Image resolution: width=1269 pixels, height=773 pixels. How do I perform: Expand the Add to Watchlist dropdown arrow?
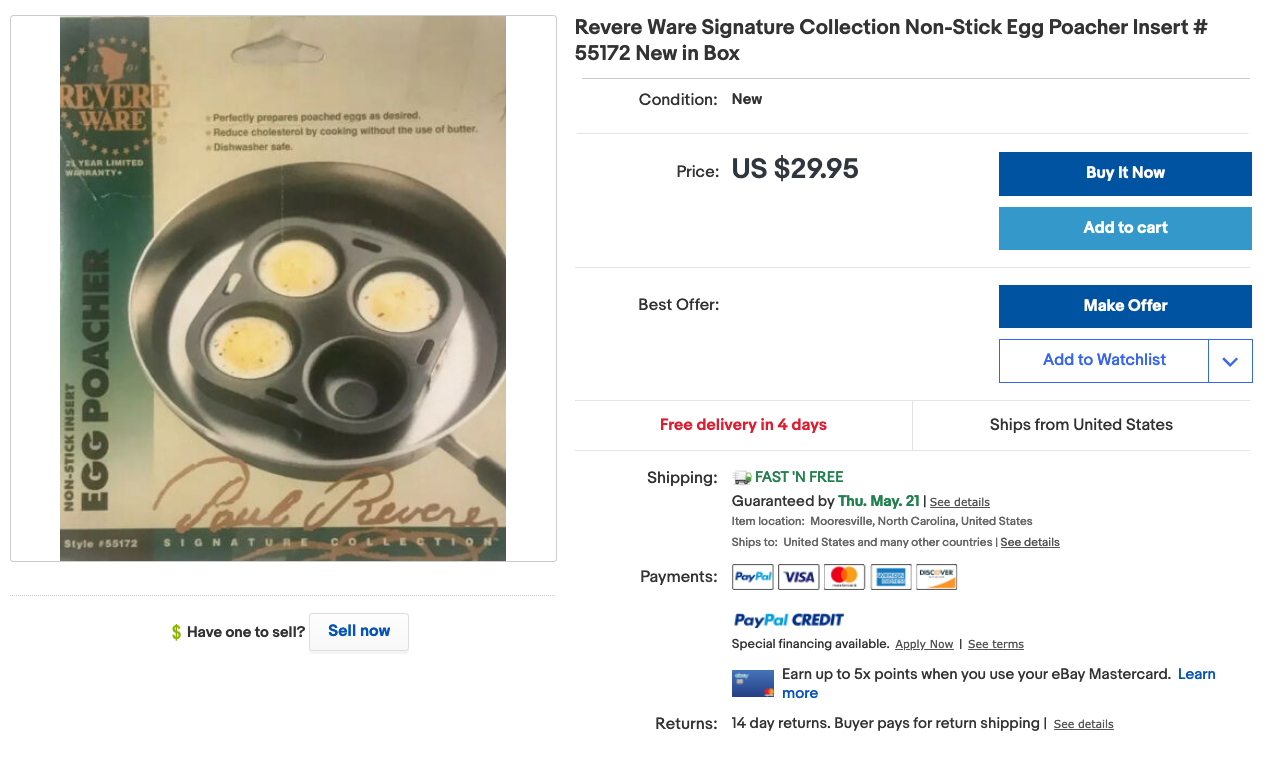(x=1230, y=361)
